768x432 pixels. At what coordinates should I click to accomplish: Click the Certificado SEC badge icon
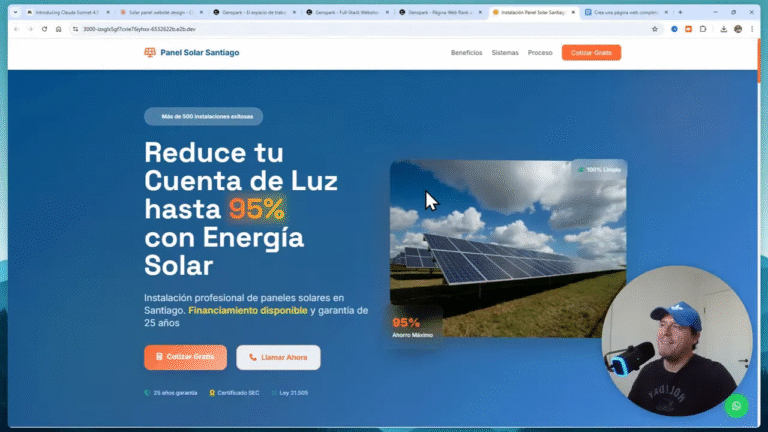[212, 393]
